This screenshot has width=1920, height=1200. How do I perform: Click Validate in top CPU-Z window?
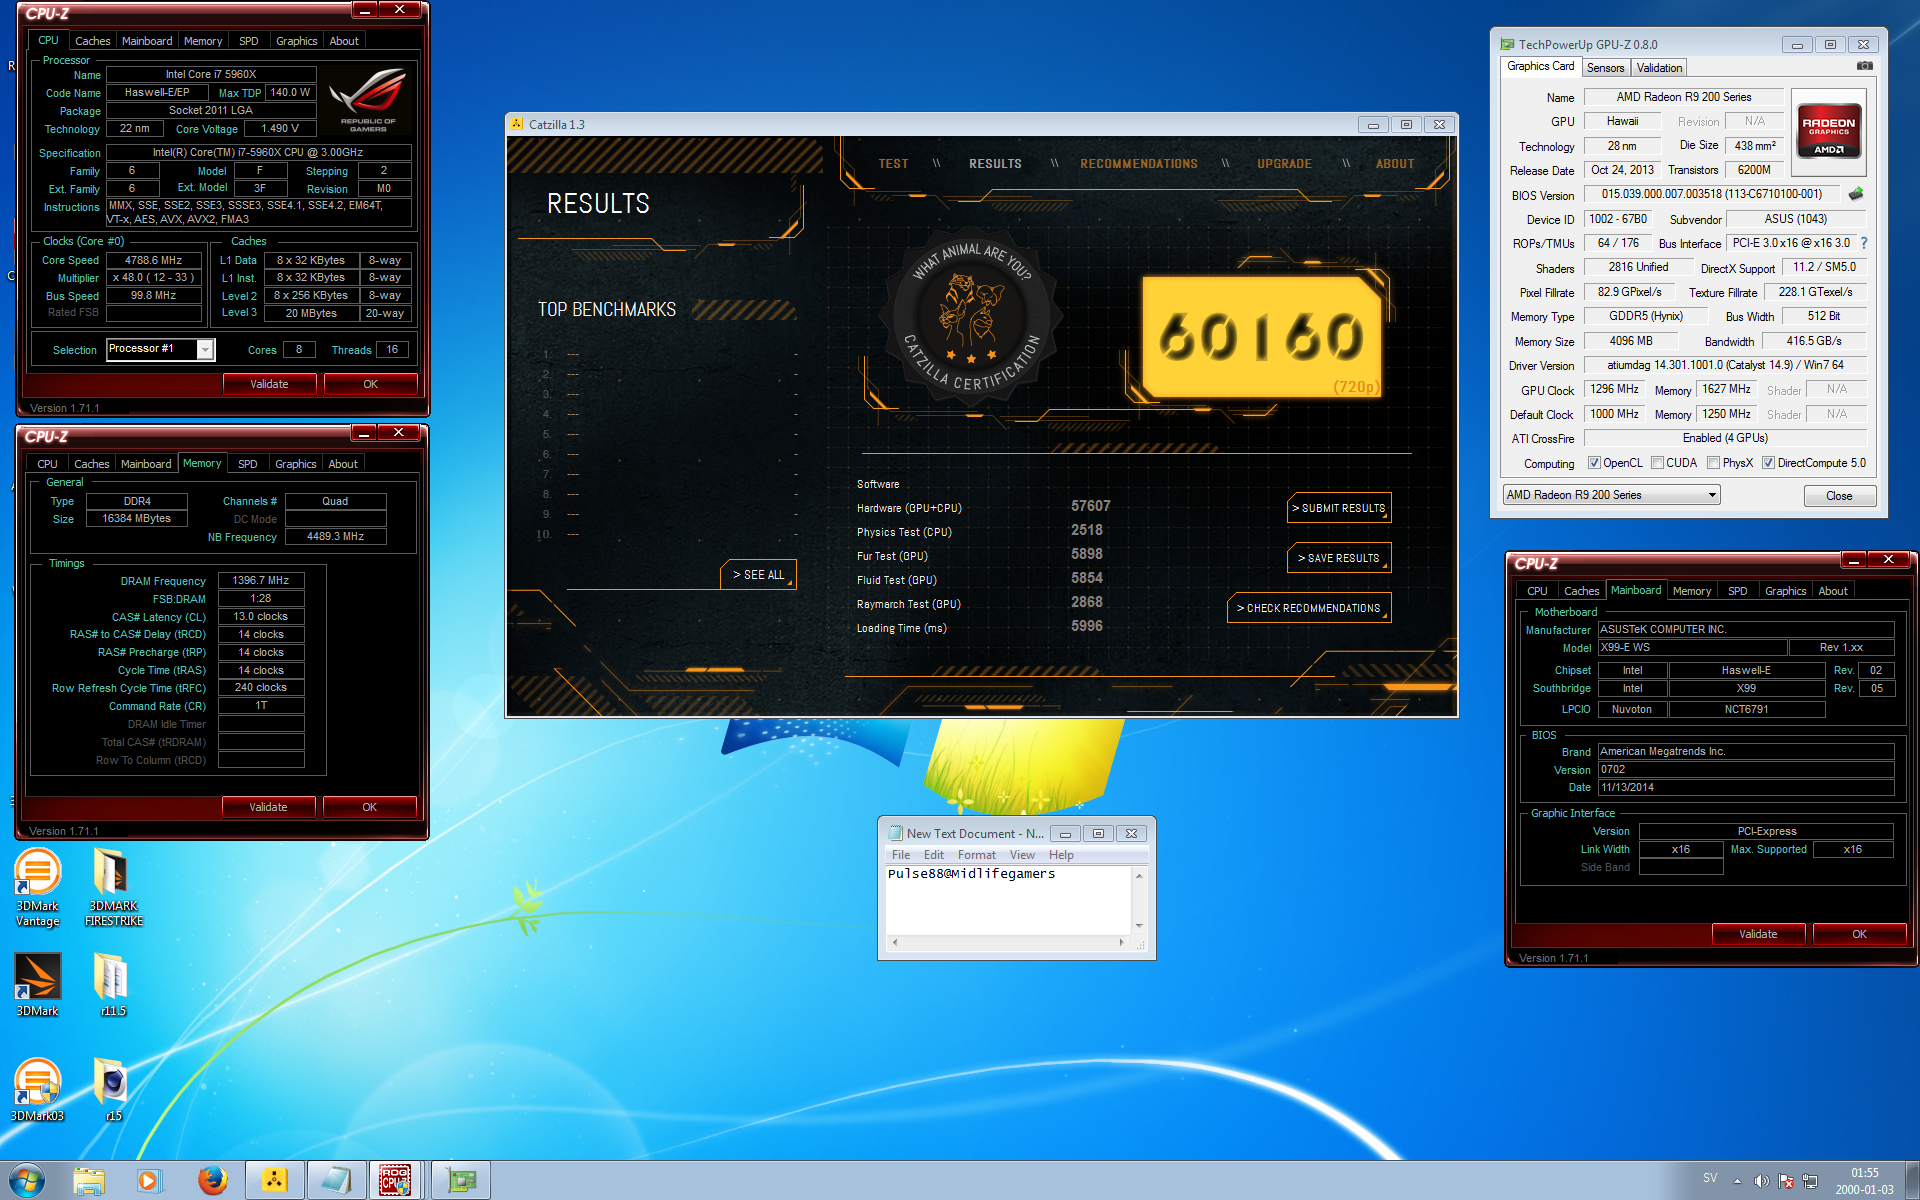269,384
